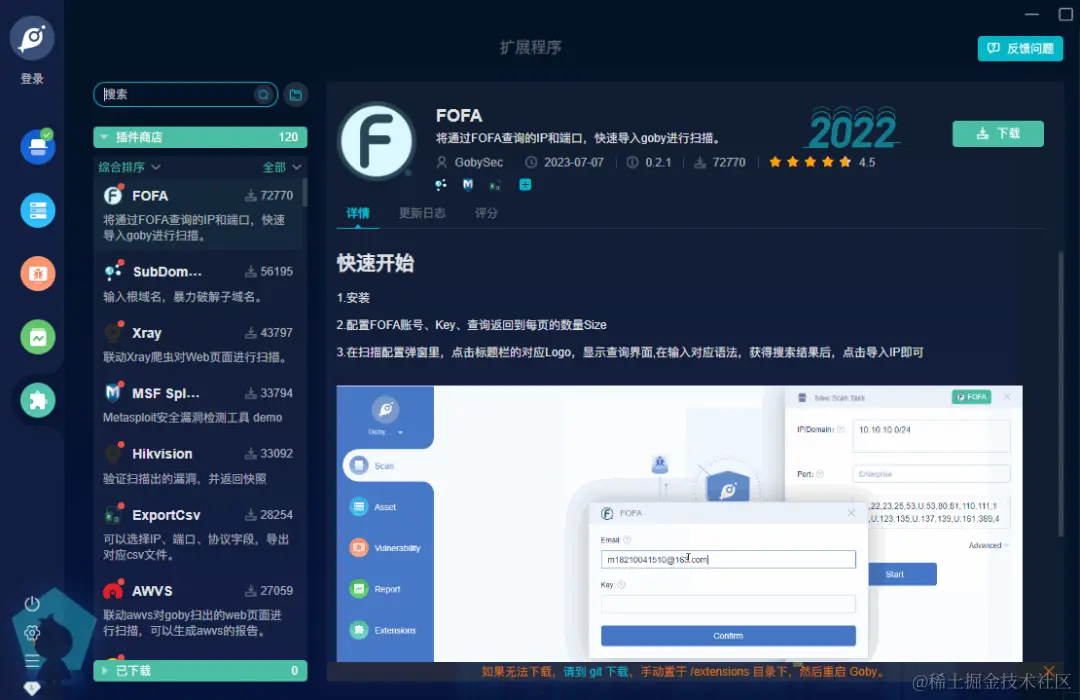Click the import folder icon beside search
Viewport: 1080px width, 700px height.
(x=295, y=94)
